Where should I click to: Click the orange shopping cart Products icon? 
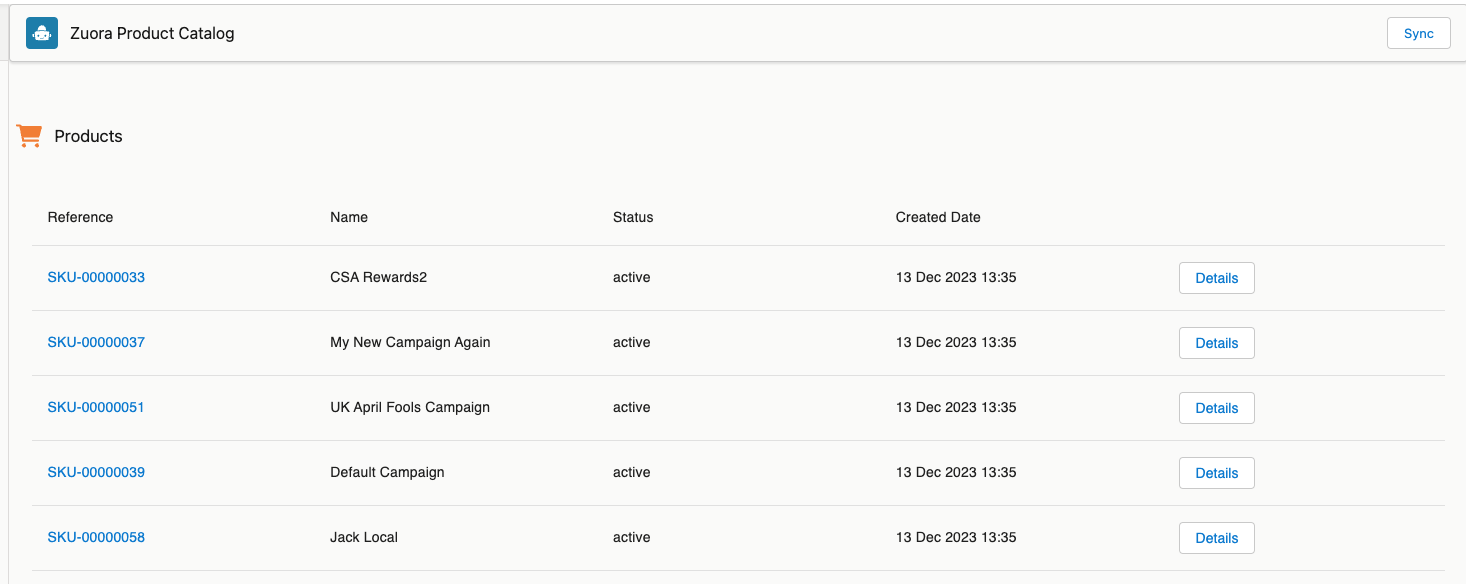coord(28,135)
